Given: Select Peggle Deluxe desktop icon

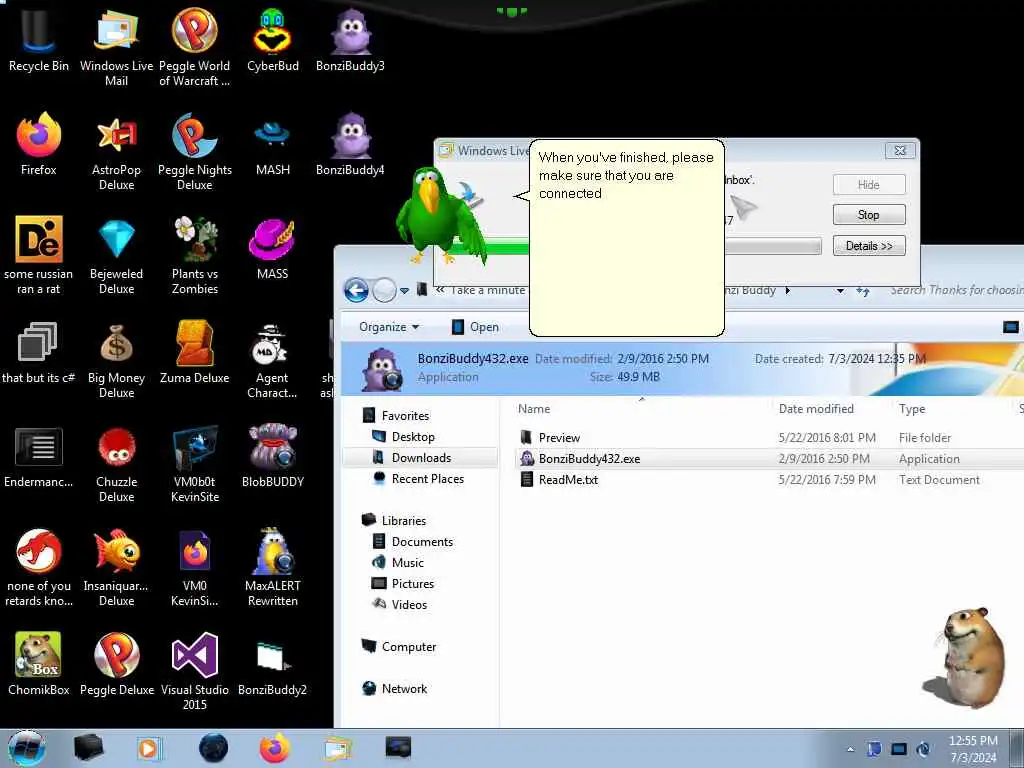Looking at the screenshot, I should 116,664.
